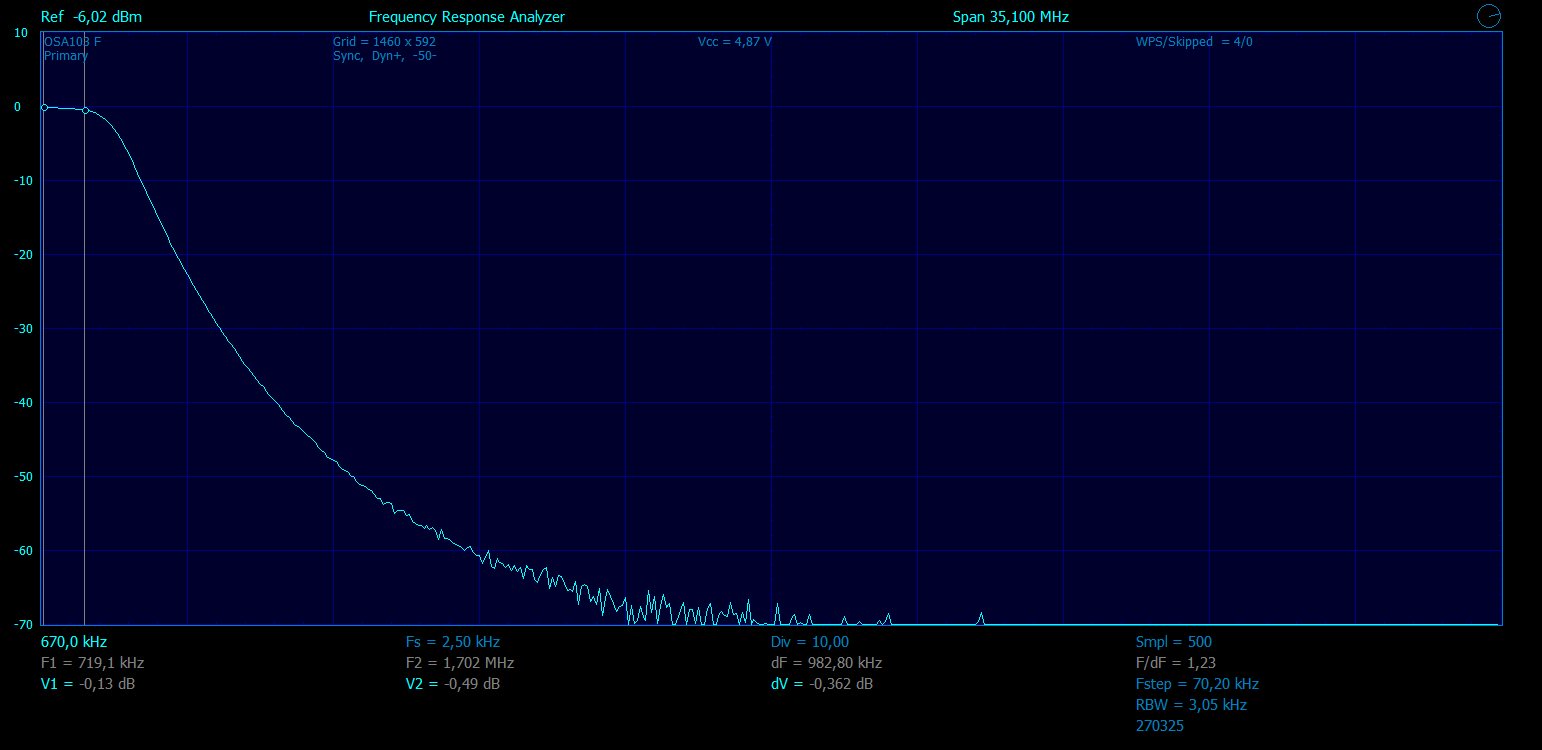Screen dimensions: 1542x750
Task: Click the Ref -6,02 dBm label
Action: [91, 17]
